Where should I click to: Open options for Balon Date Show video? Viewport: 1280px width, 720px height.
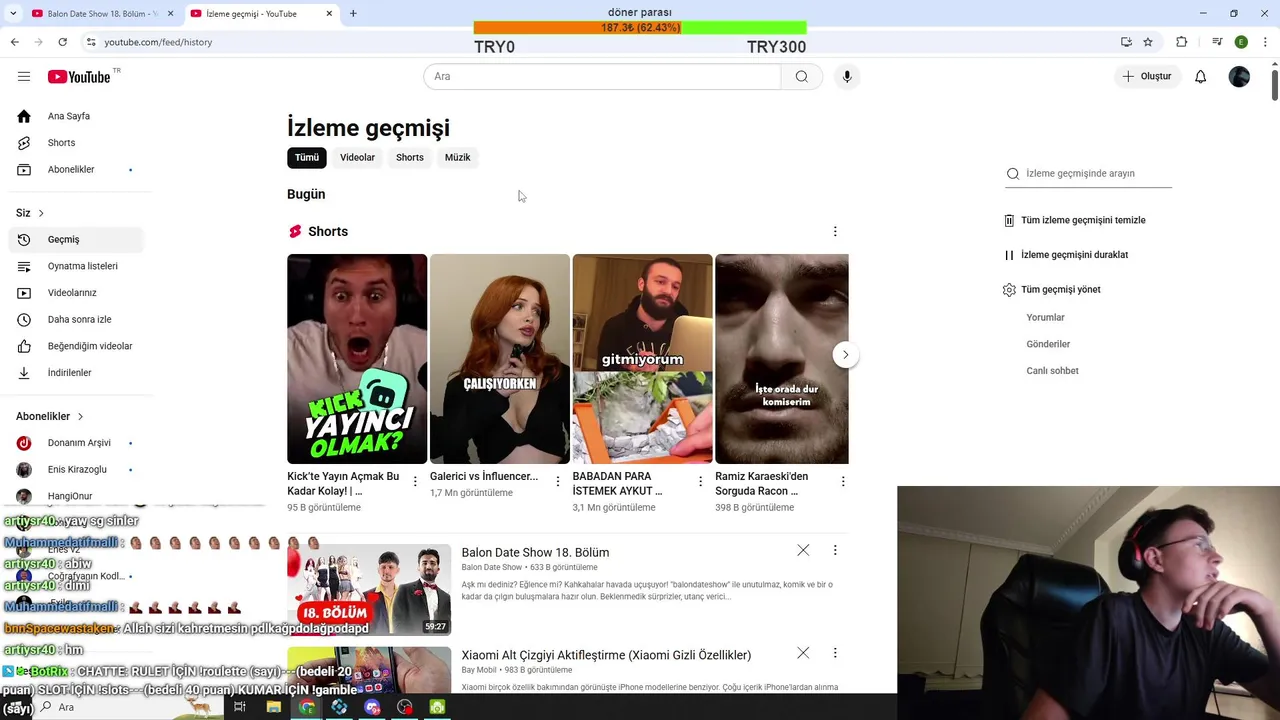point(835,551)
